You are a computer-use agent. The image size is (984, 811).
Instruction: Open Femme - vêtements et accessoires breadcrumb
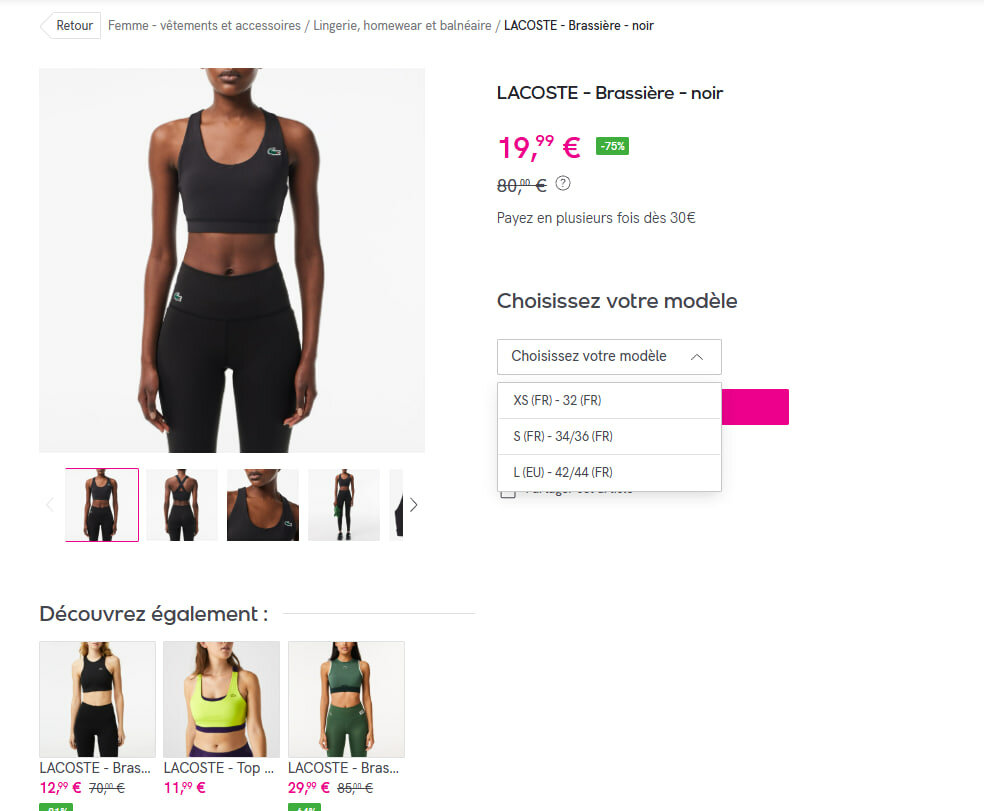[204, 26]
